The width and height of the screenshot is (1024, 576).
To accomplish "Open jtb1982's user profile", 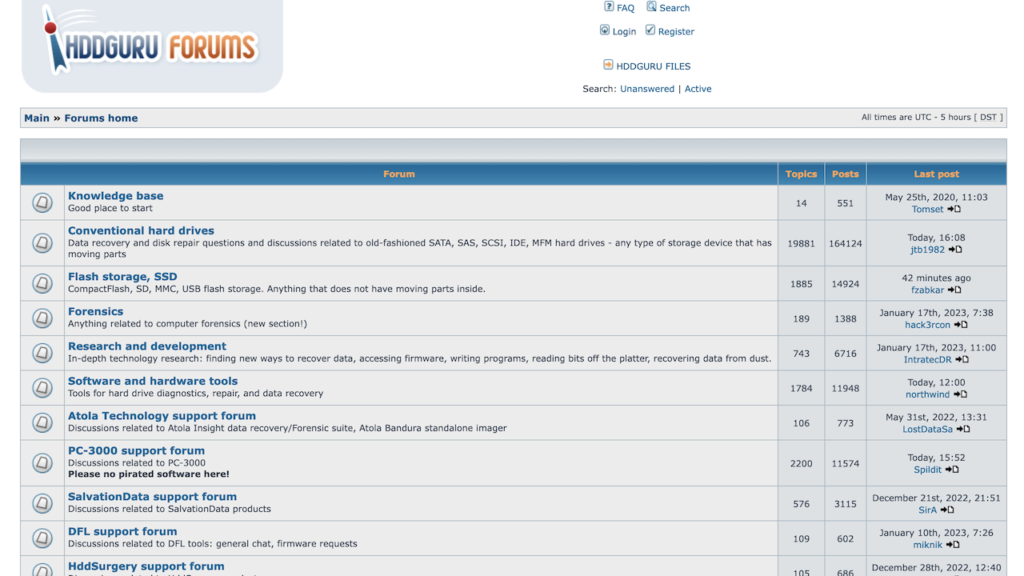I will (928, 249).
